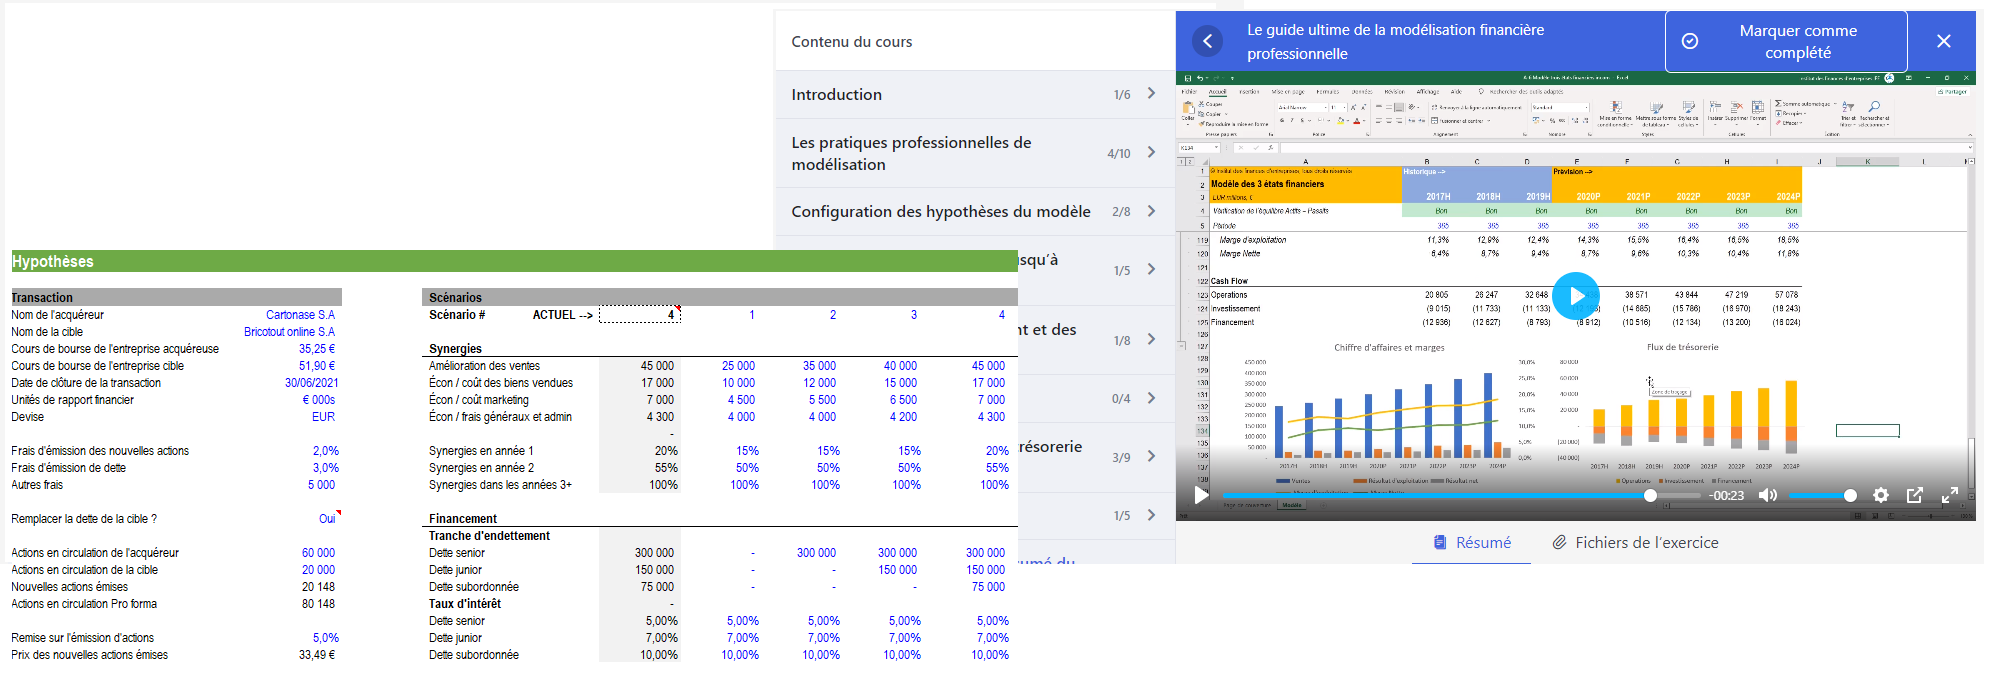The image size is (1996, 688).
Task: Click the document icon beside Résumé
Action: tap(1440, 542)
